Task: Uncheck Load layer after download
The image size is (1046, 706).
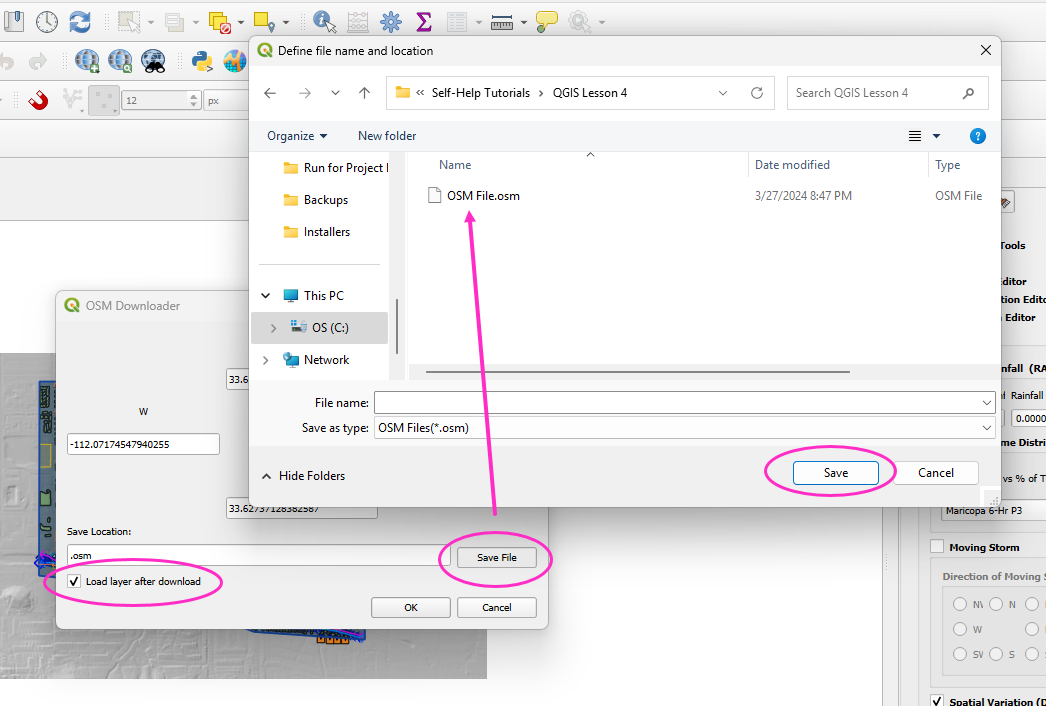Action: click(x=75, y=581)
